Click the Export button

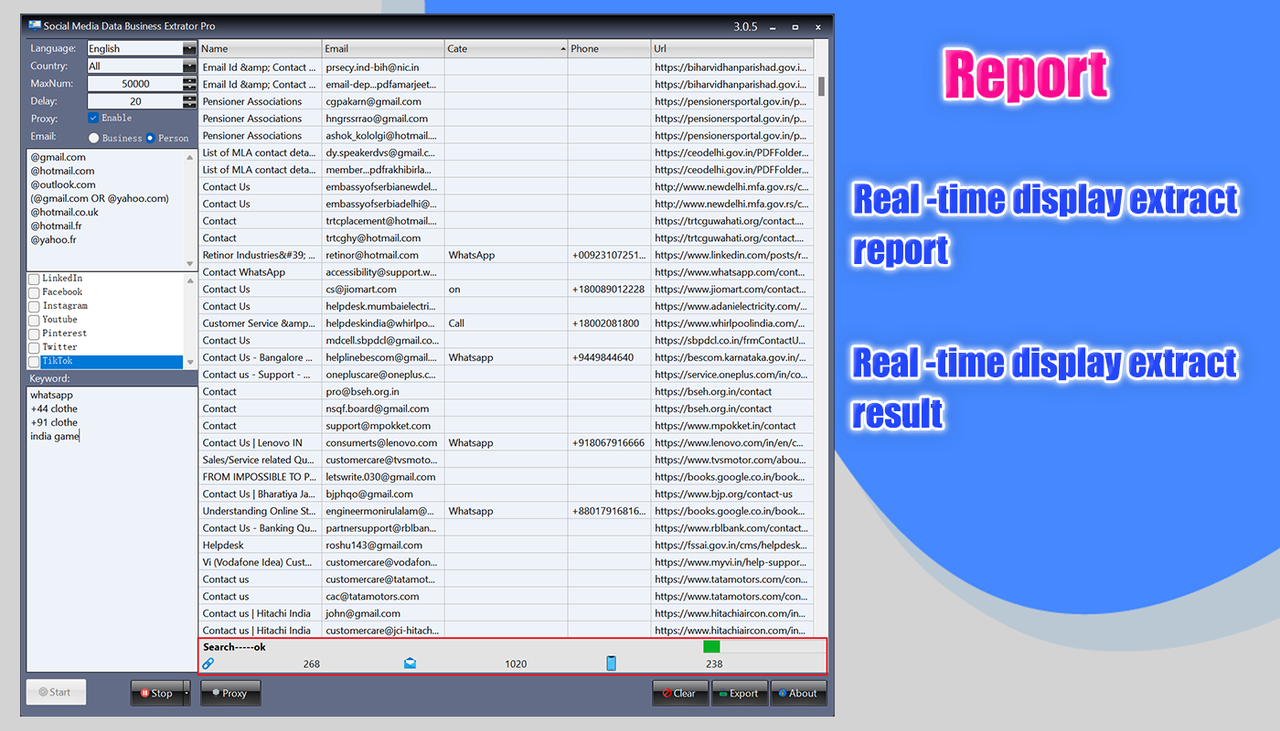[x=739, y=692]
